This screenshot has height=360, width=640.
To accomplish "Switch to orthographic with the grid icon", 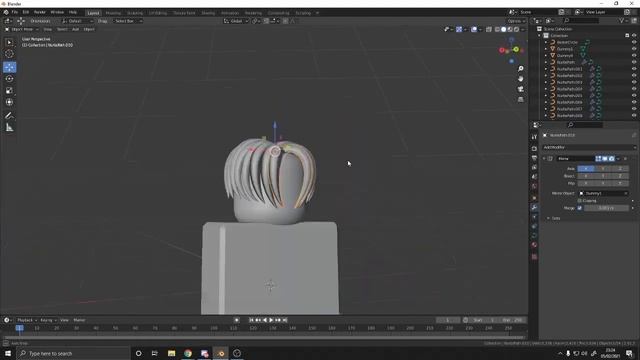I will click(520, 99).
